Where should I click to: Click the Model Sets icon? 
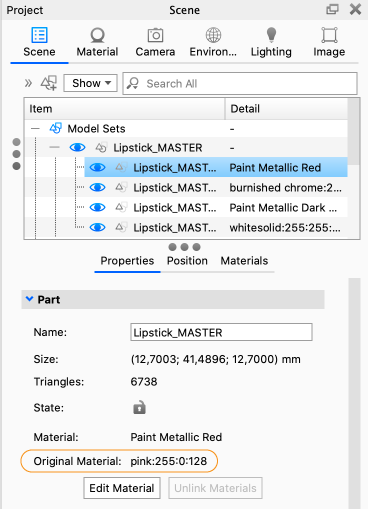click(56, 128)
